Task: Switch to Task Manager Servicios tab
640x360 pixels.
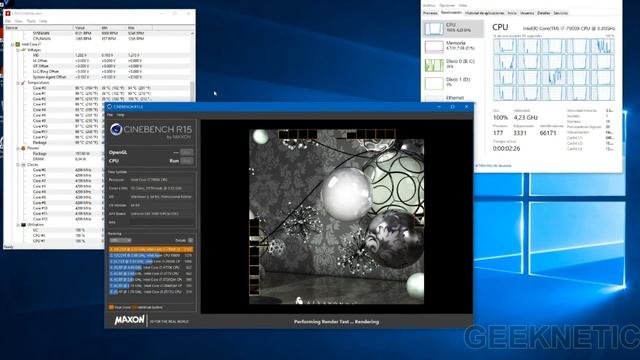Action: pos(560,13)
